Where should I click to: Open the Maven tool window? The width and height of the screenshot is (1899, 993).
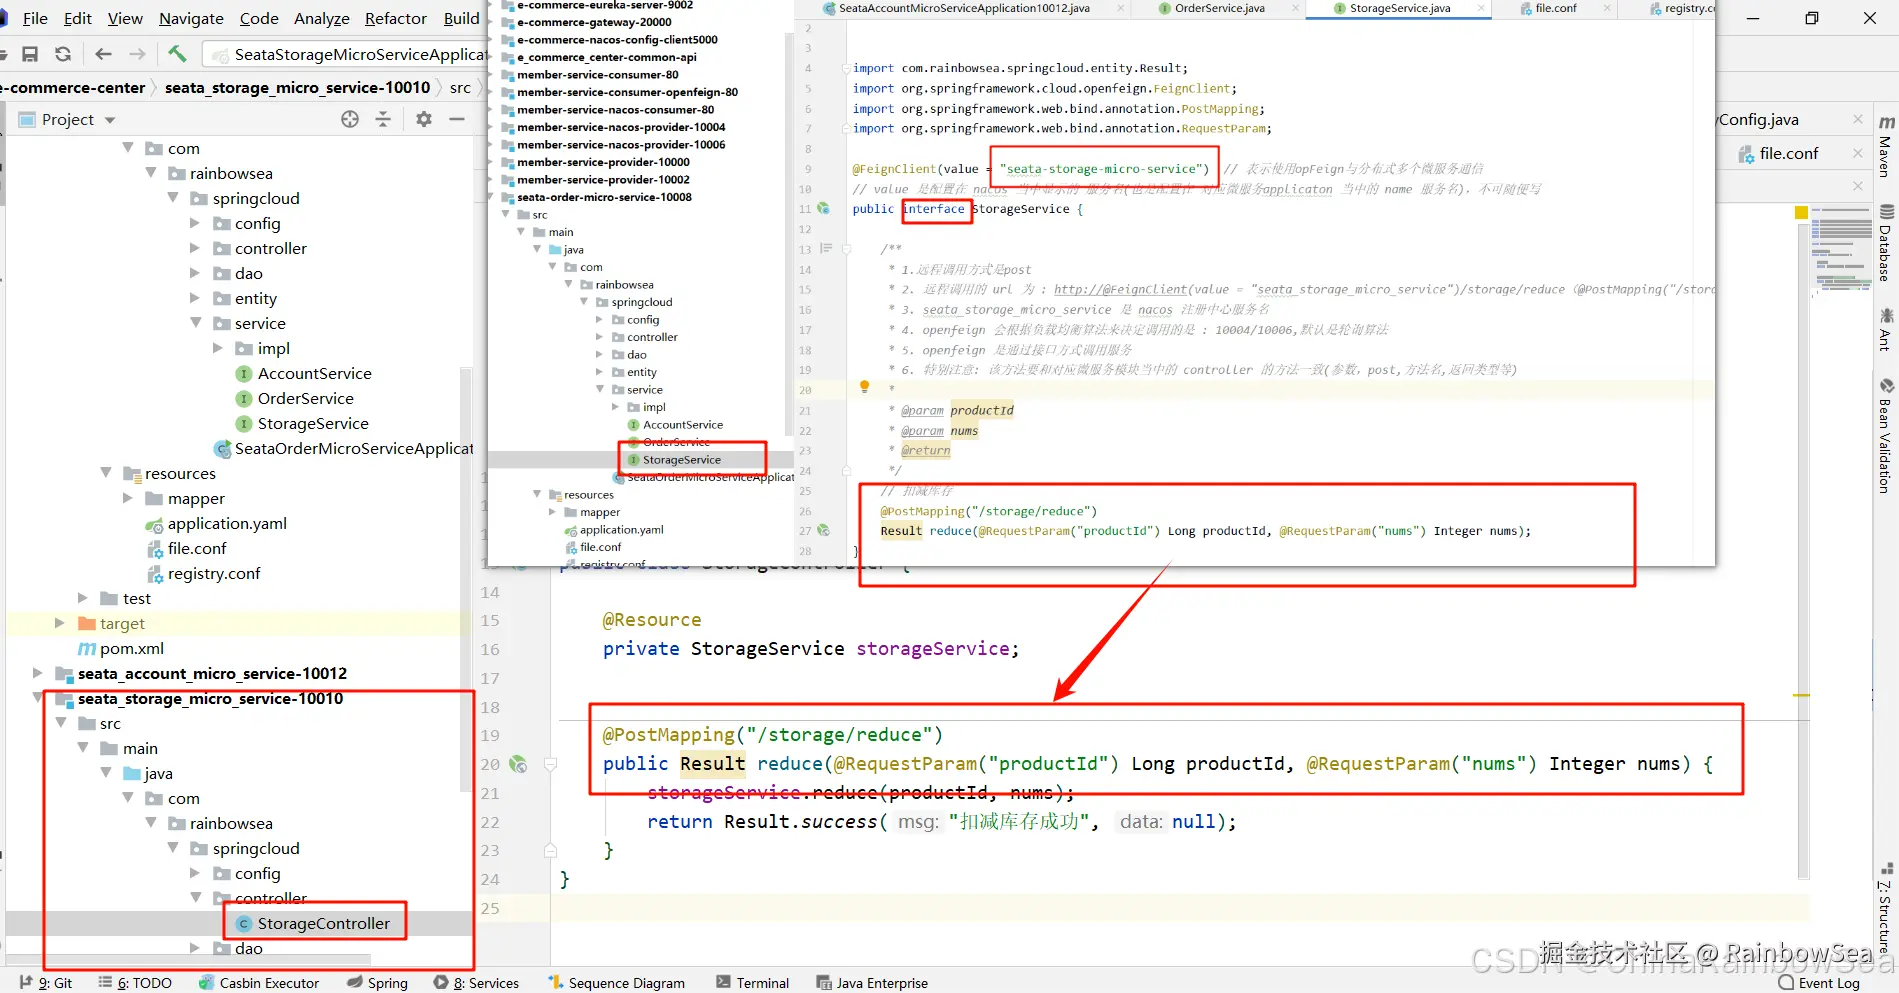[1886, 146]
